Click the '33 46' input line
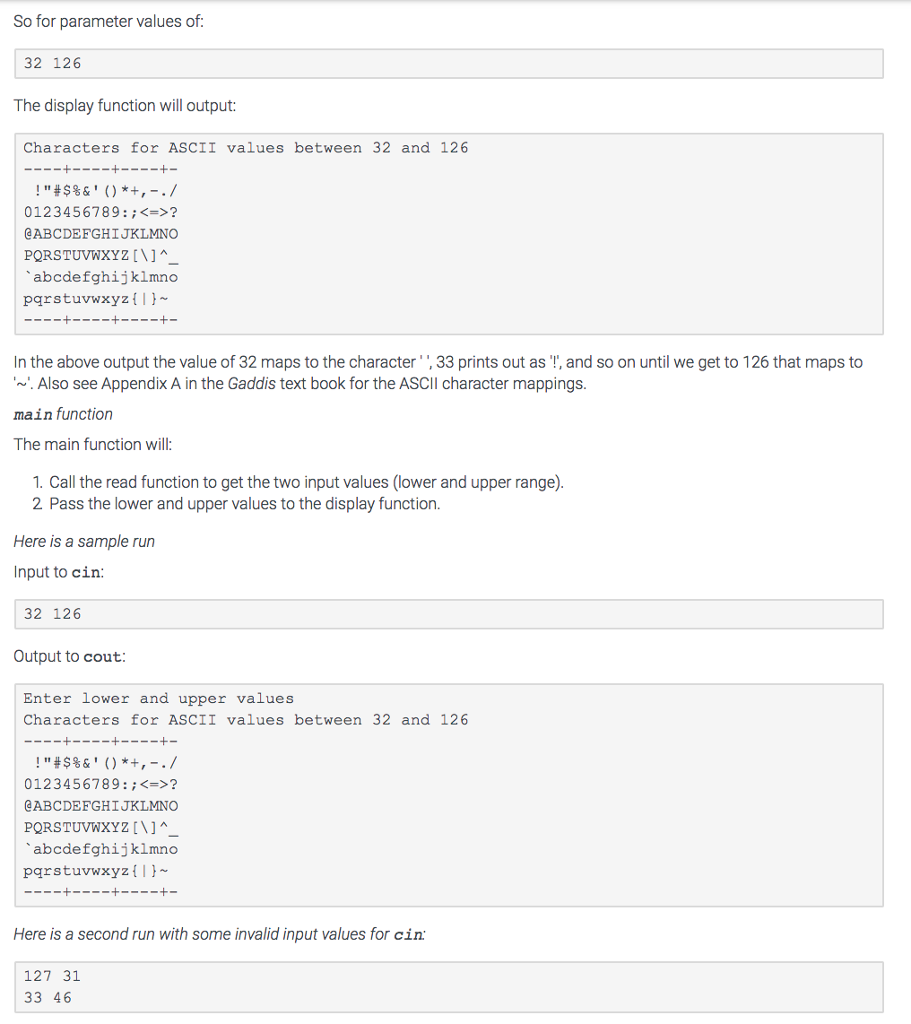 click(48, 997)
